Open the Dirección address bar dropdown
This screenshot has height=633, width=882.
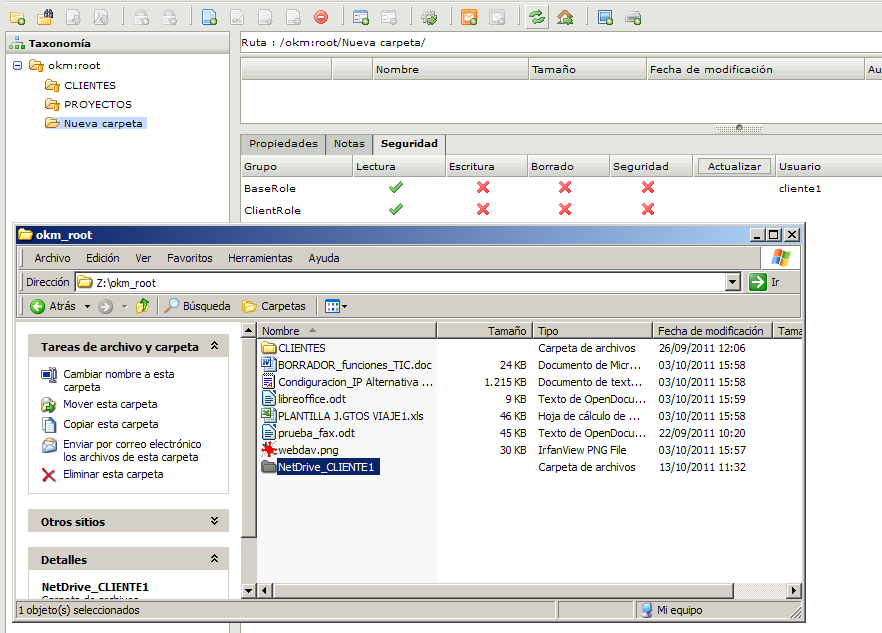pos(733,281)
